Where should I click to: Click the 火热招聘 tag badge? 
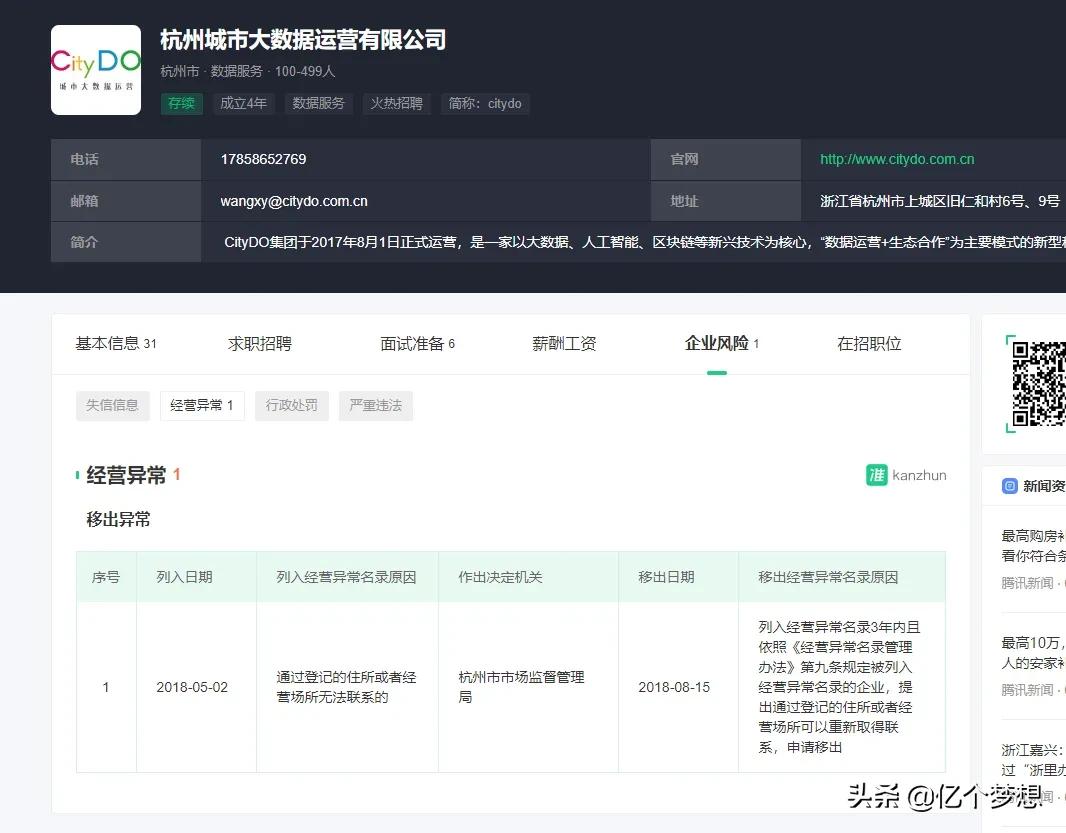click(396, 103)
